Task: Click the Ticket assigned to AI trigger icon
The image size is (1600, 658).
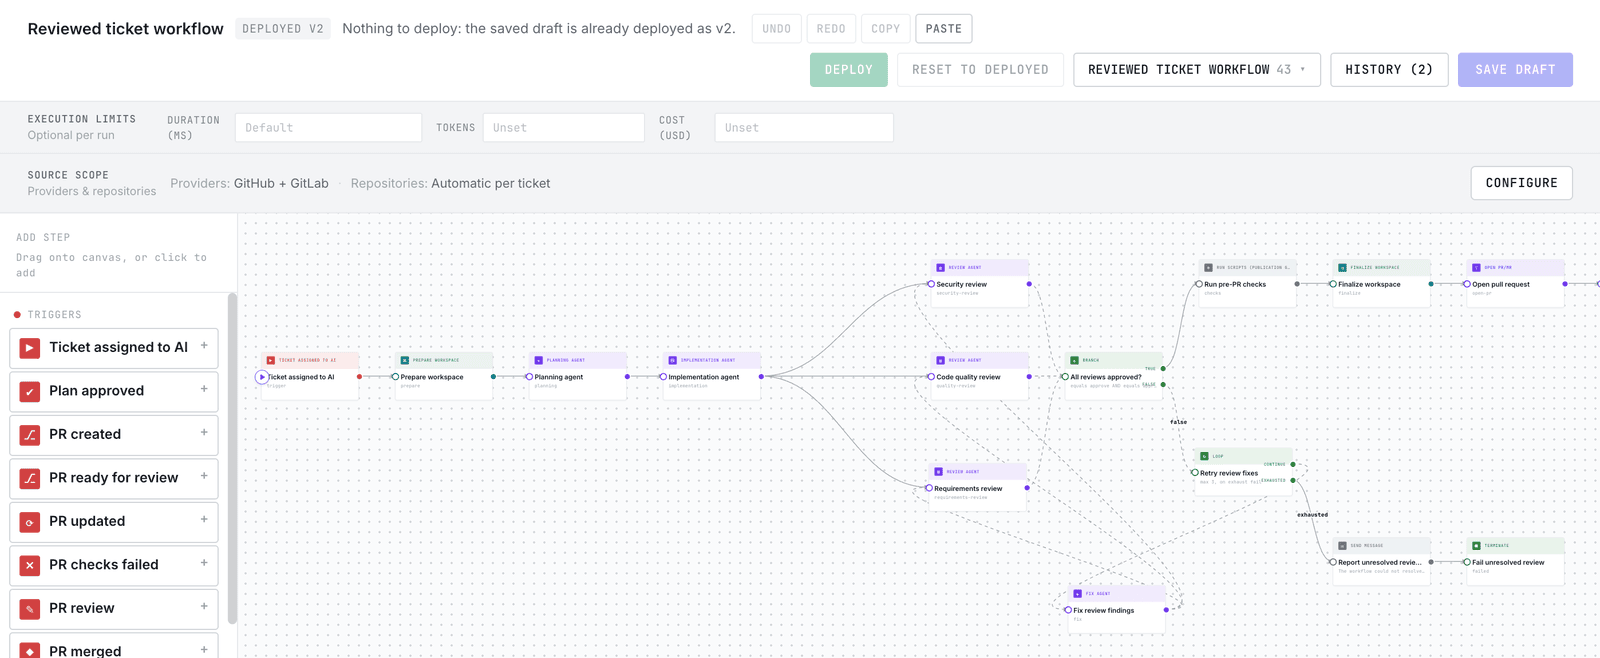Action: click(30, 348)
